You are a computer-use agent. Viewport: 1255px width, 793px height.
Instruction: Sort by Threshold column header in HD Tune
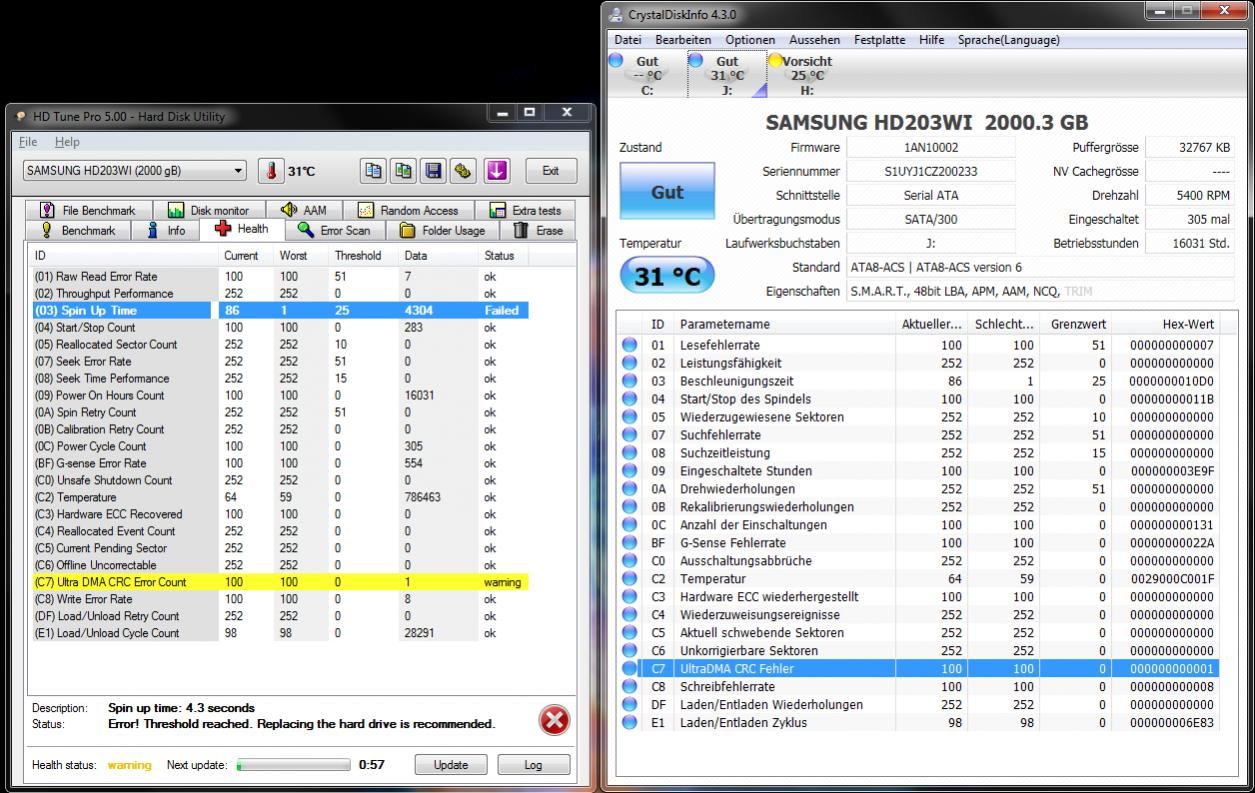(357, 255)
